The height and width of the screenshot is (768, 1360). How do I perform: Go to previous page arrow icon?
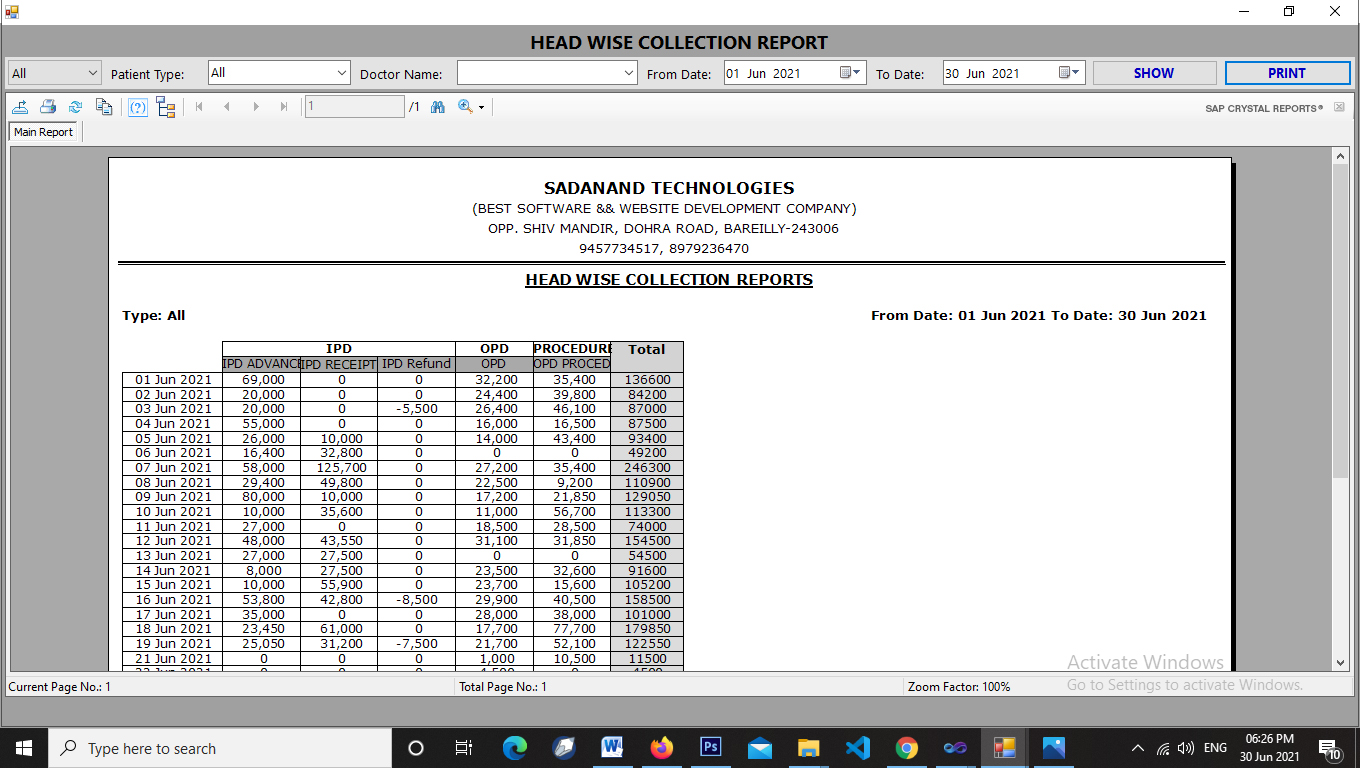227,107
